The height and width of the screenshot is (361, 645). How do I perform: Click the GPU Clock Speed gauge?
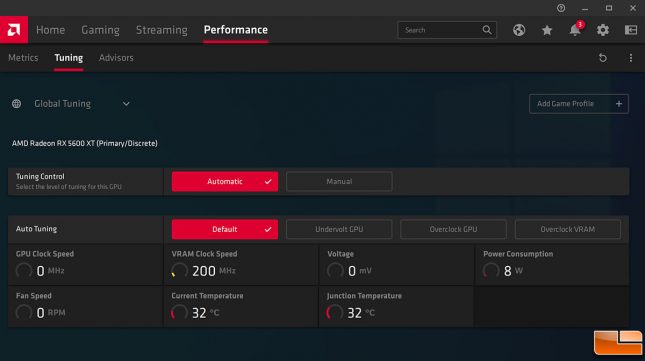pos(23,271)
